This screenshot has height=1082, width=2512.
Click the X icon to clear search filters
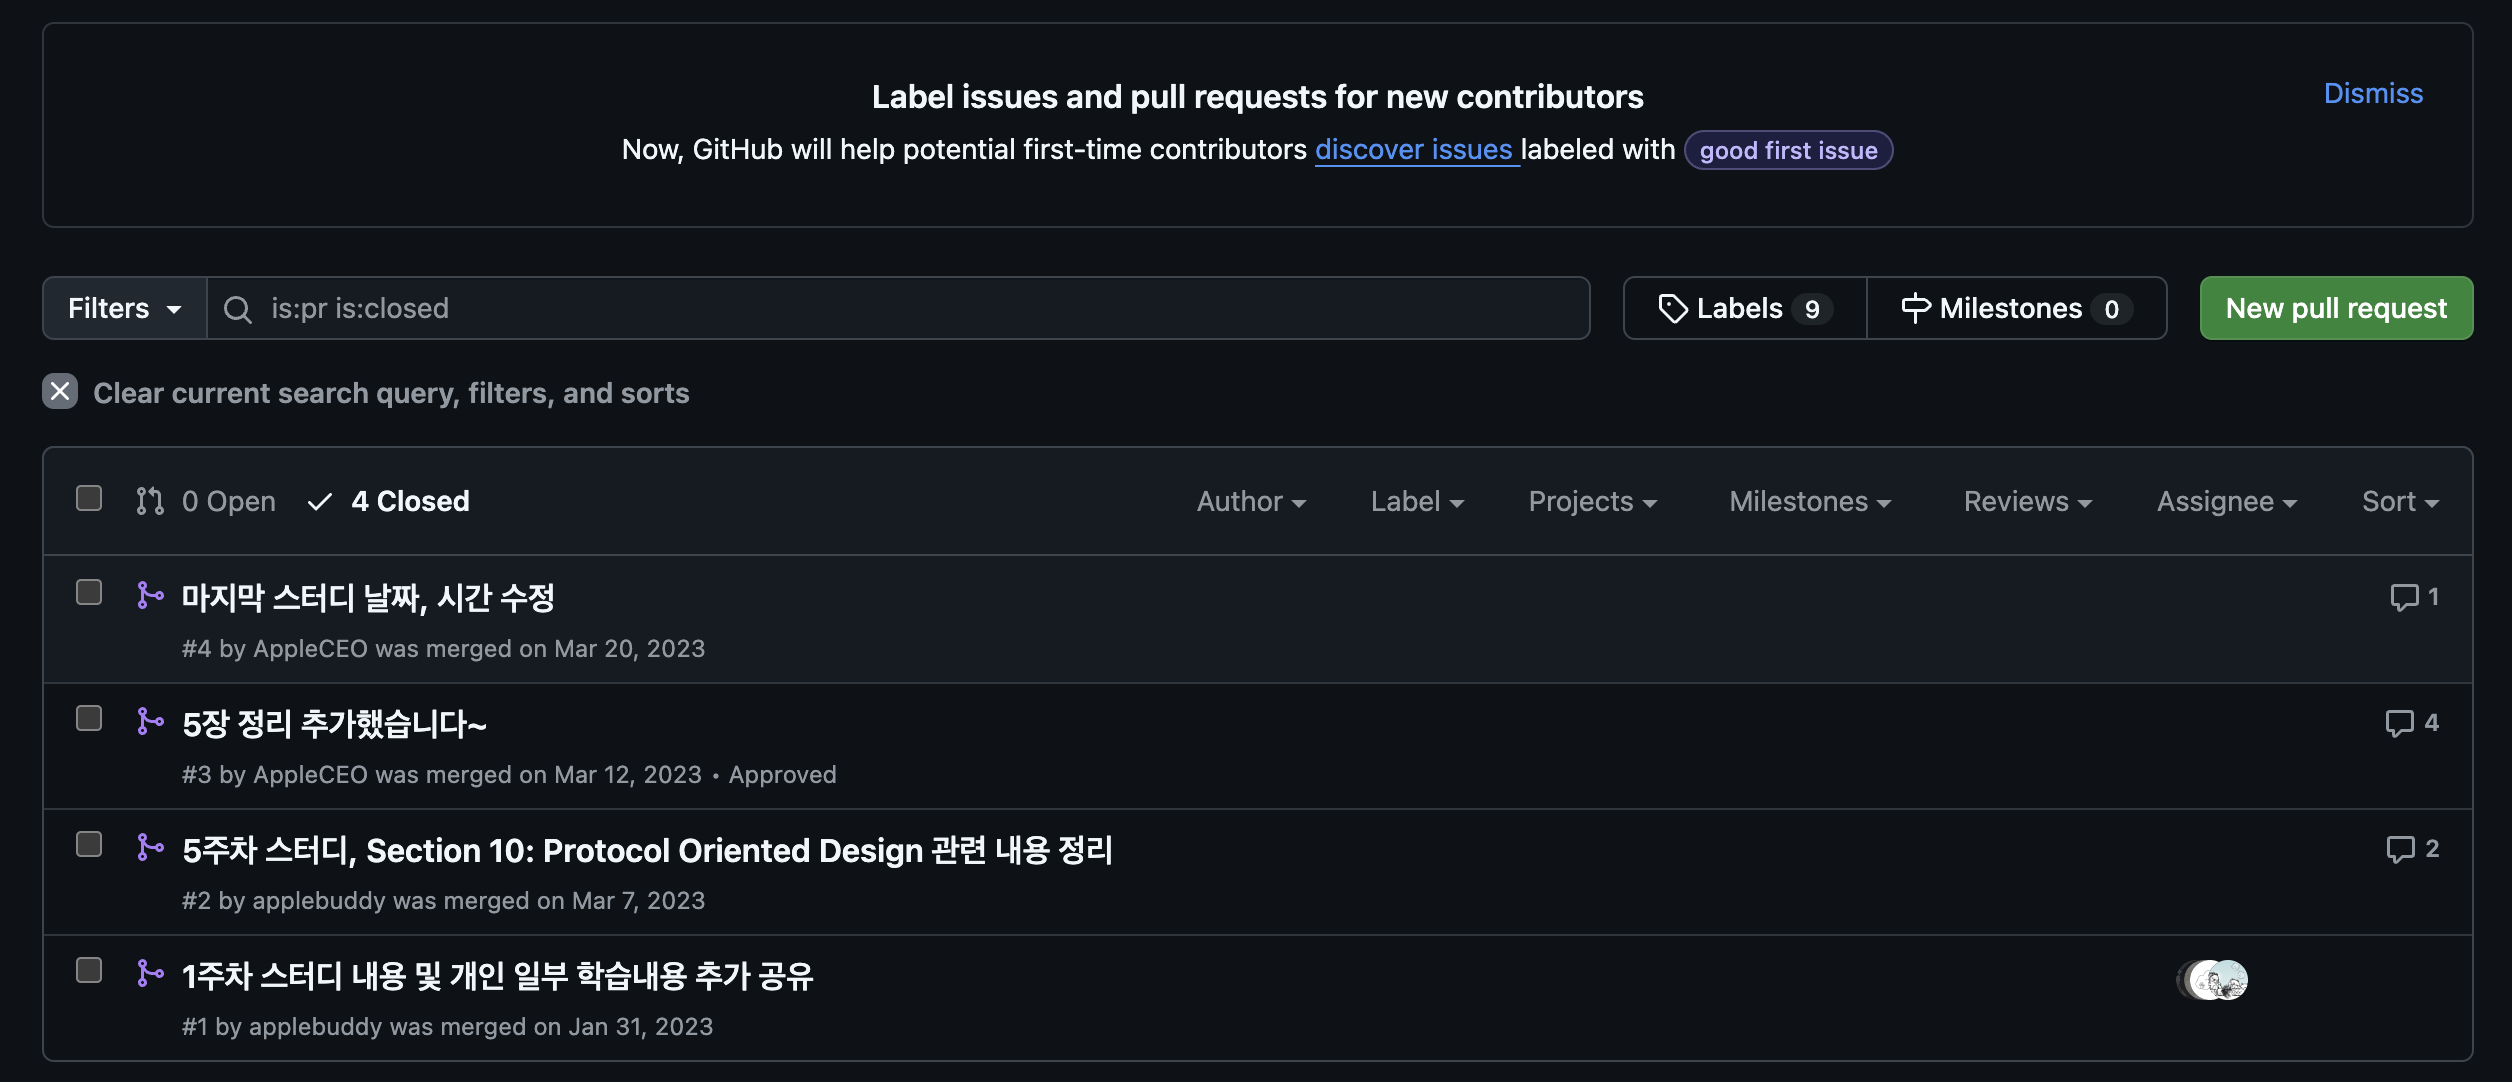60,392
